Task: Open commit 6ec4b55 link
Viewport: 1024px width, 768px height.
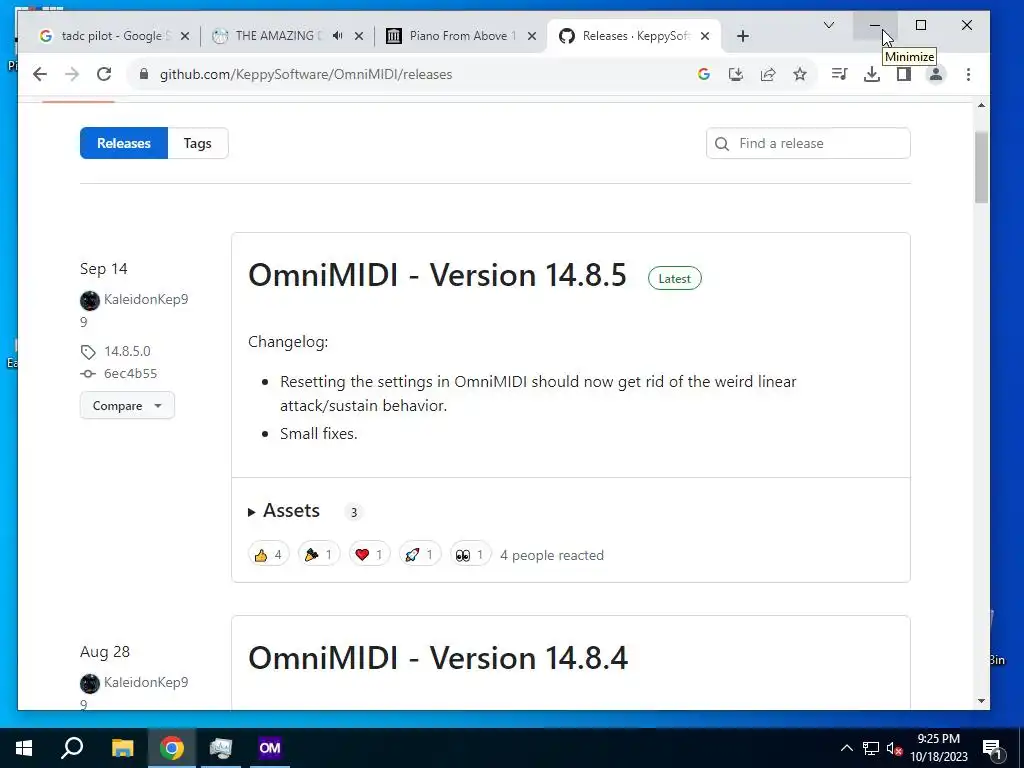Action: tap(131, 374)
